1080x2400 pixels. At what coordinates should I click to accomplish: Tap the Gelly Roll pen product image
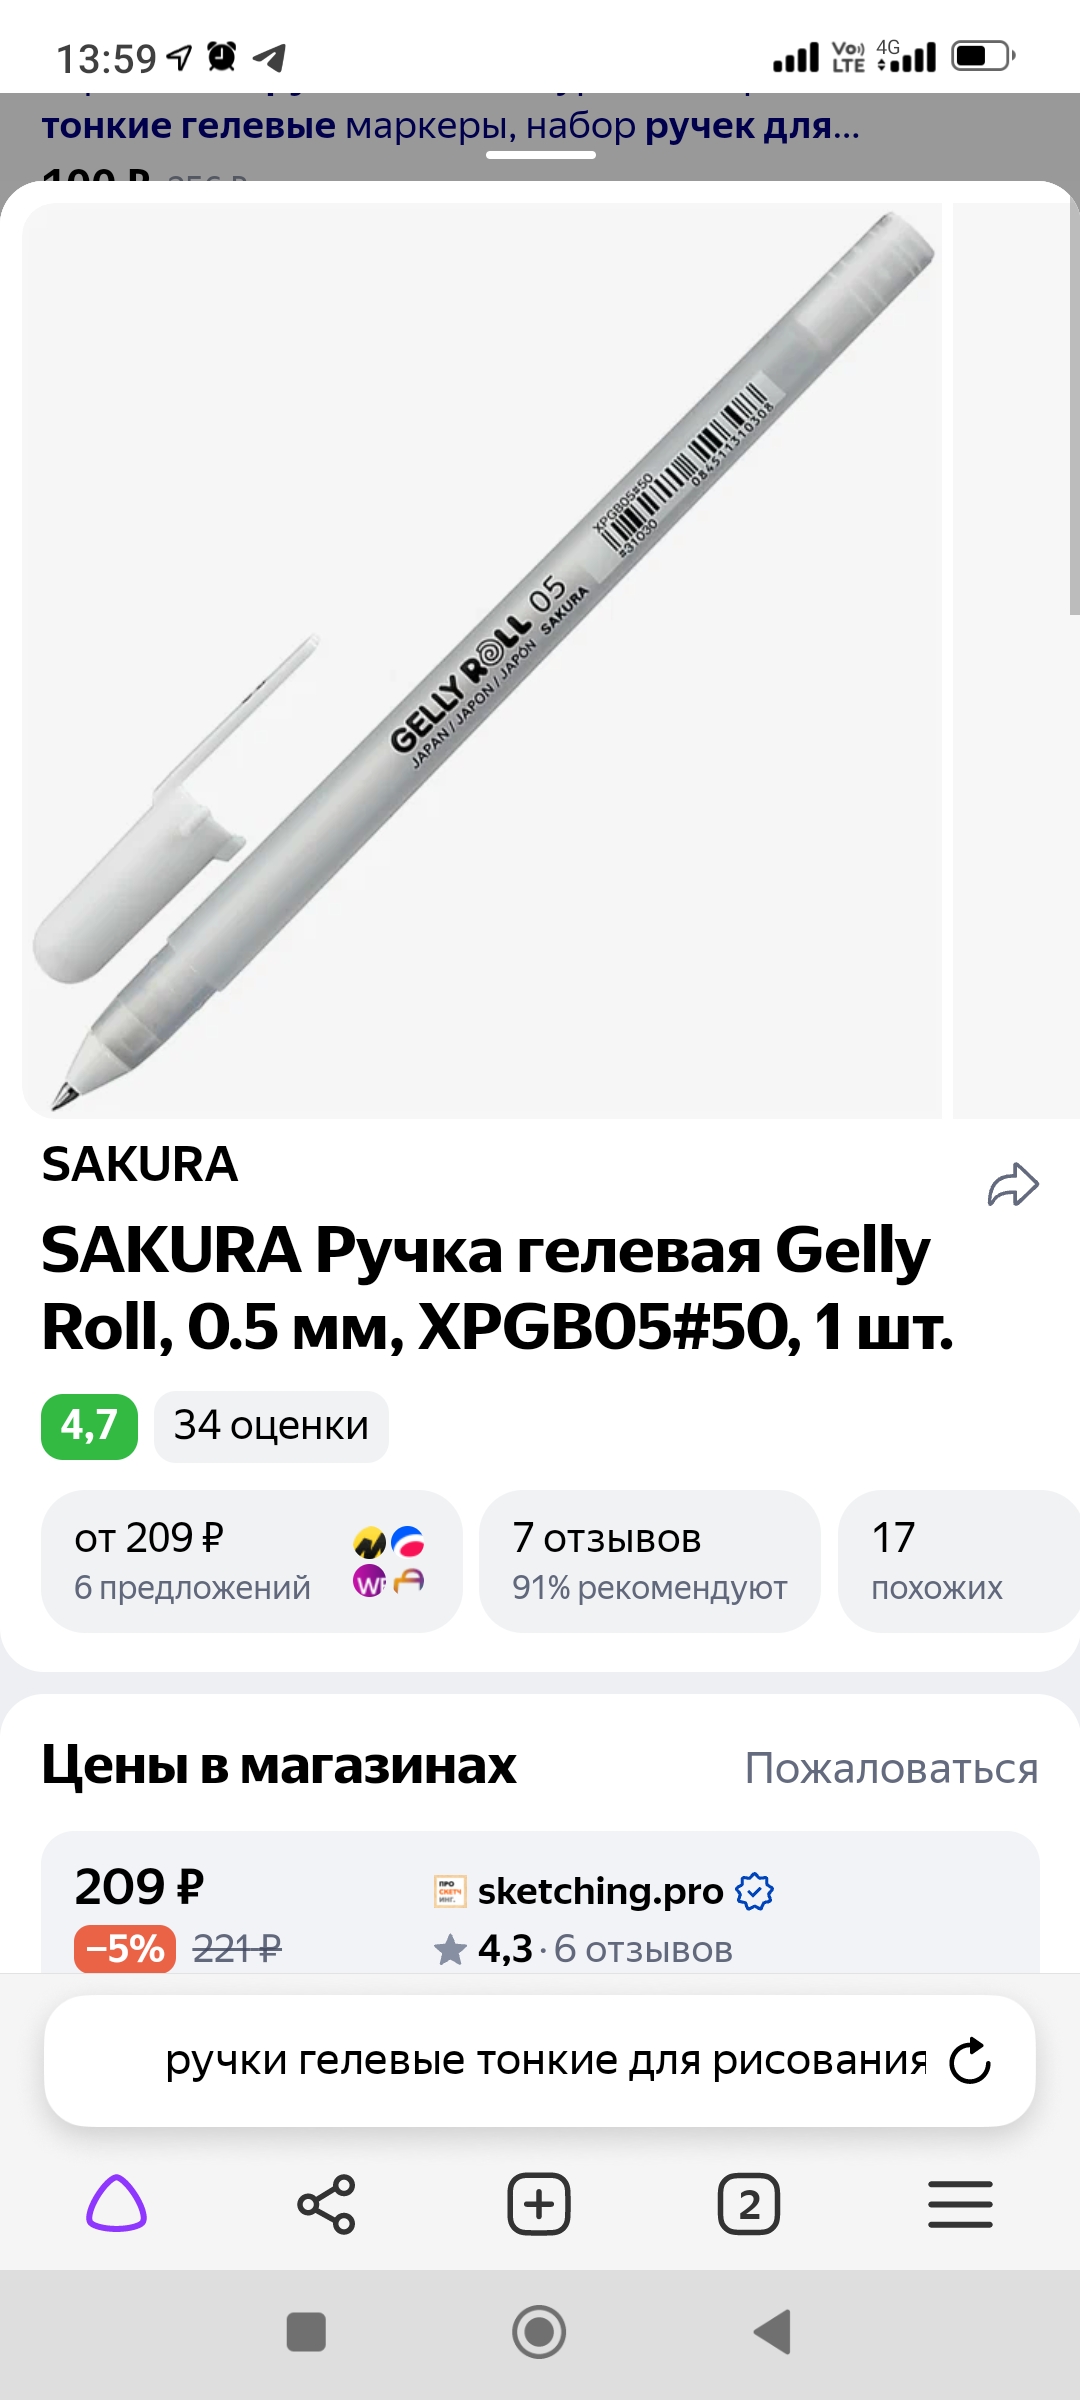(x=482, y=660)
